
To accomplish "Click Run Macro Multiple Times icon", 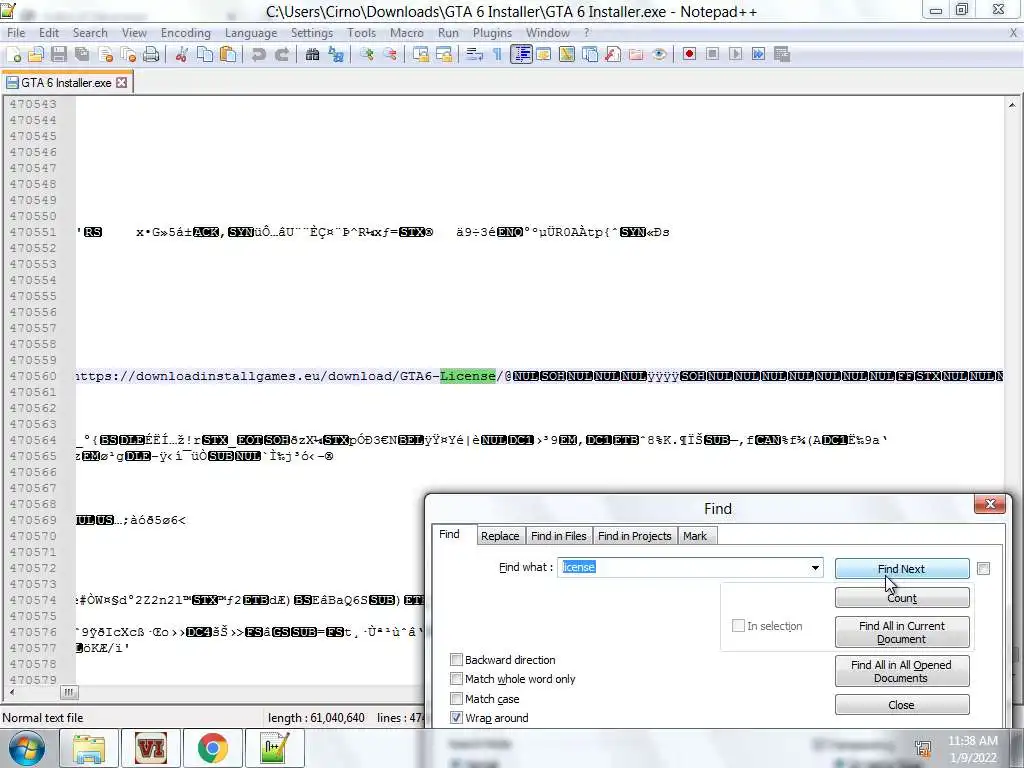I will click(x=758, y=55).
